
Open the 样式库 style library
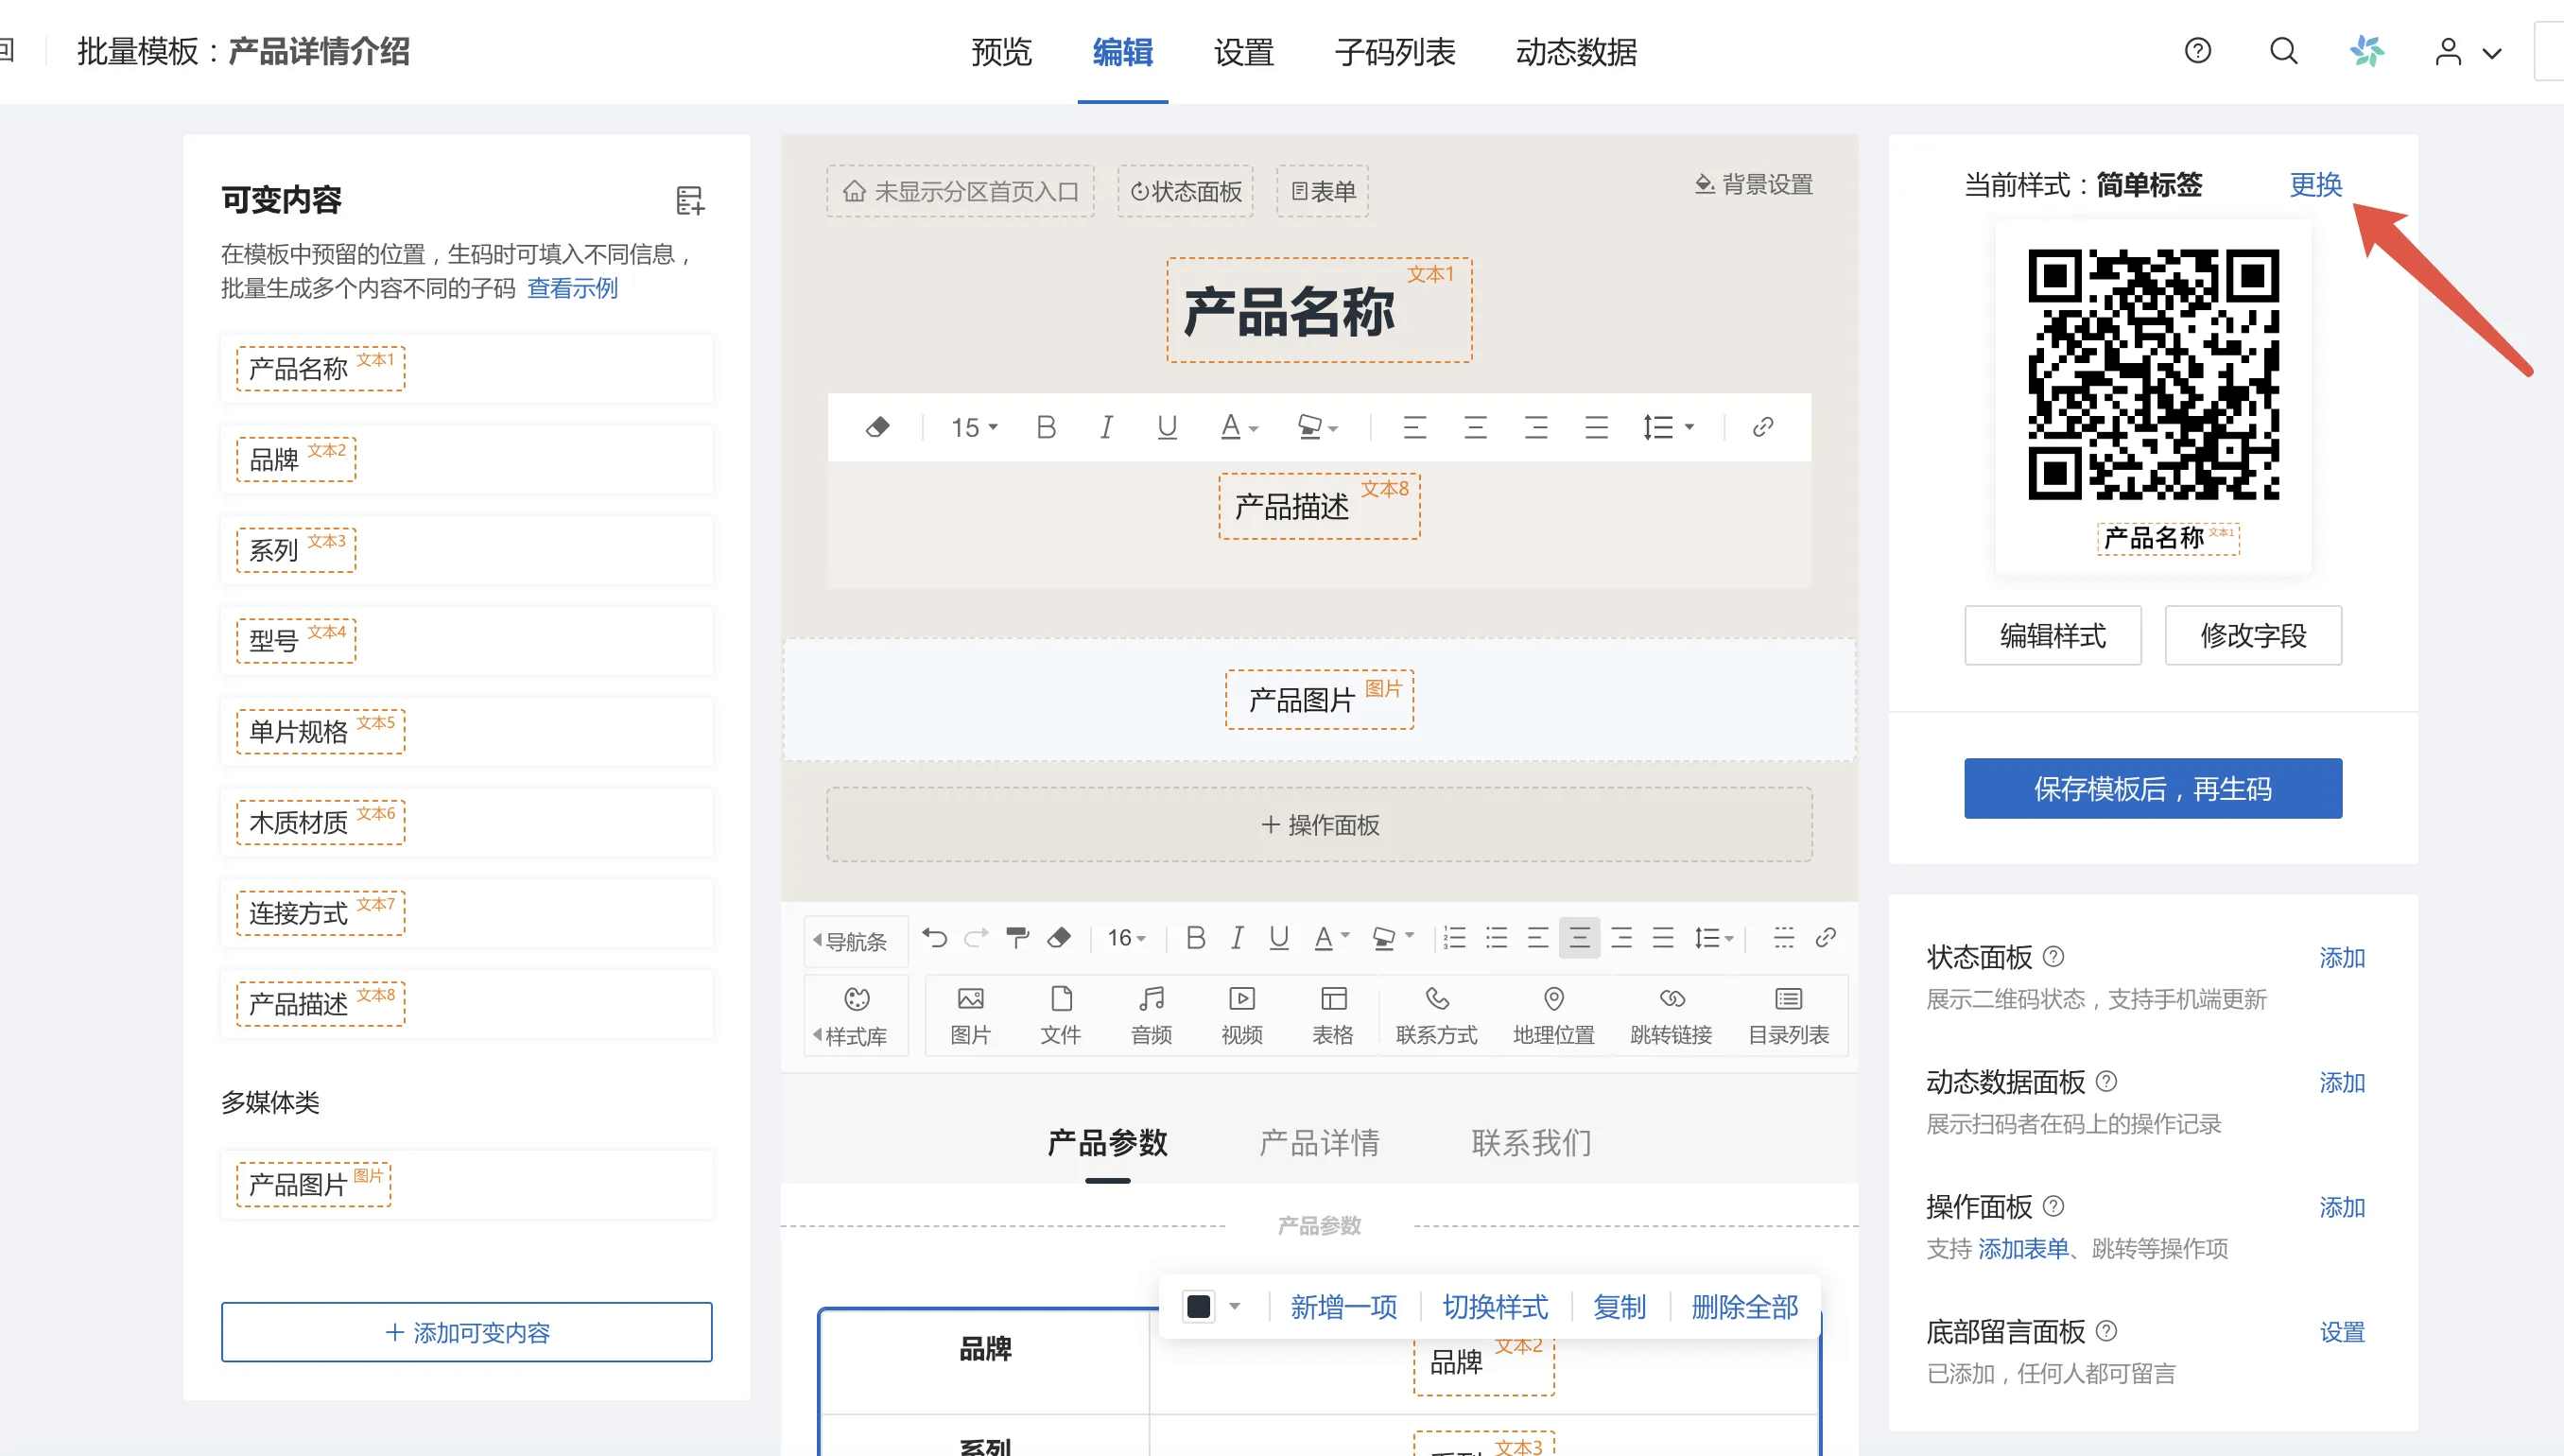pos(856,1015)
